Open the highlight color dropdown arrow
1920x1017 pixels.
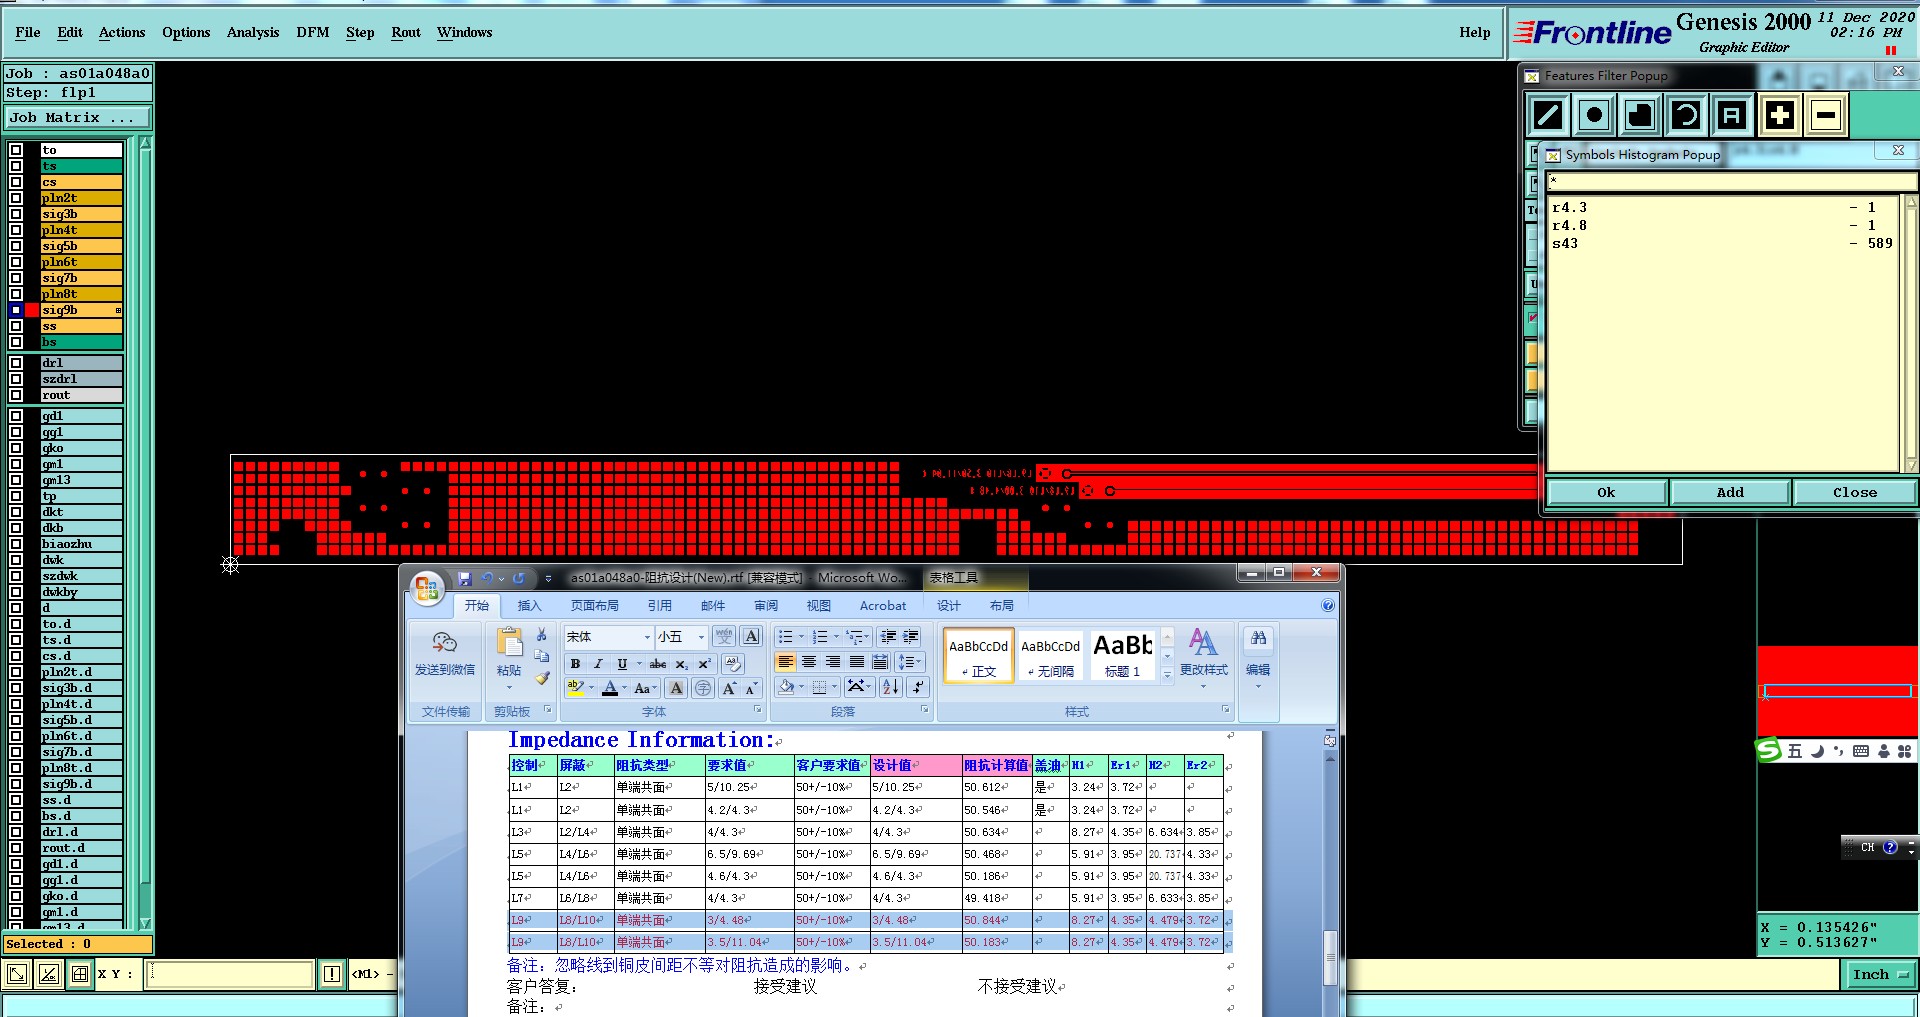pos(591,688)
